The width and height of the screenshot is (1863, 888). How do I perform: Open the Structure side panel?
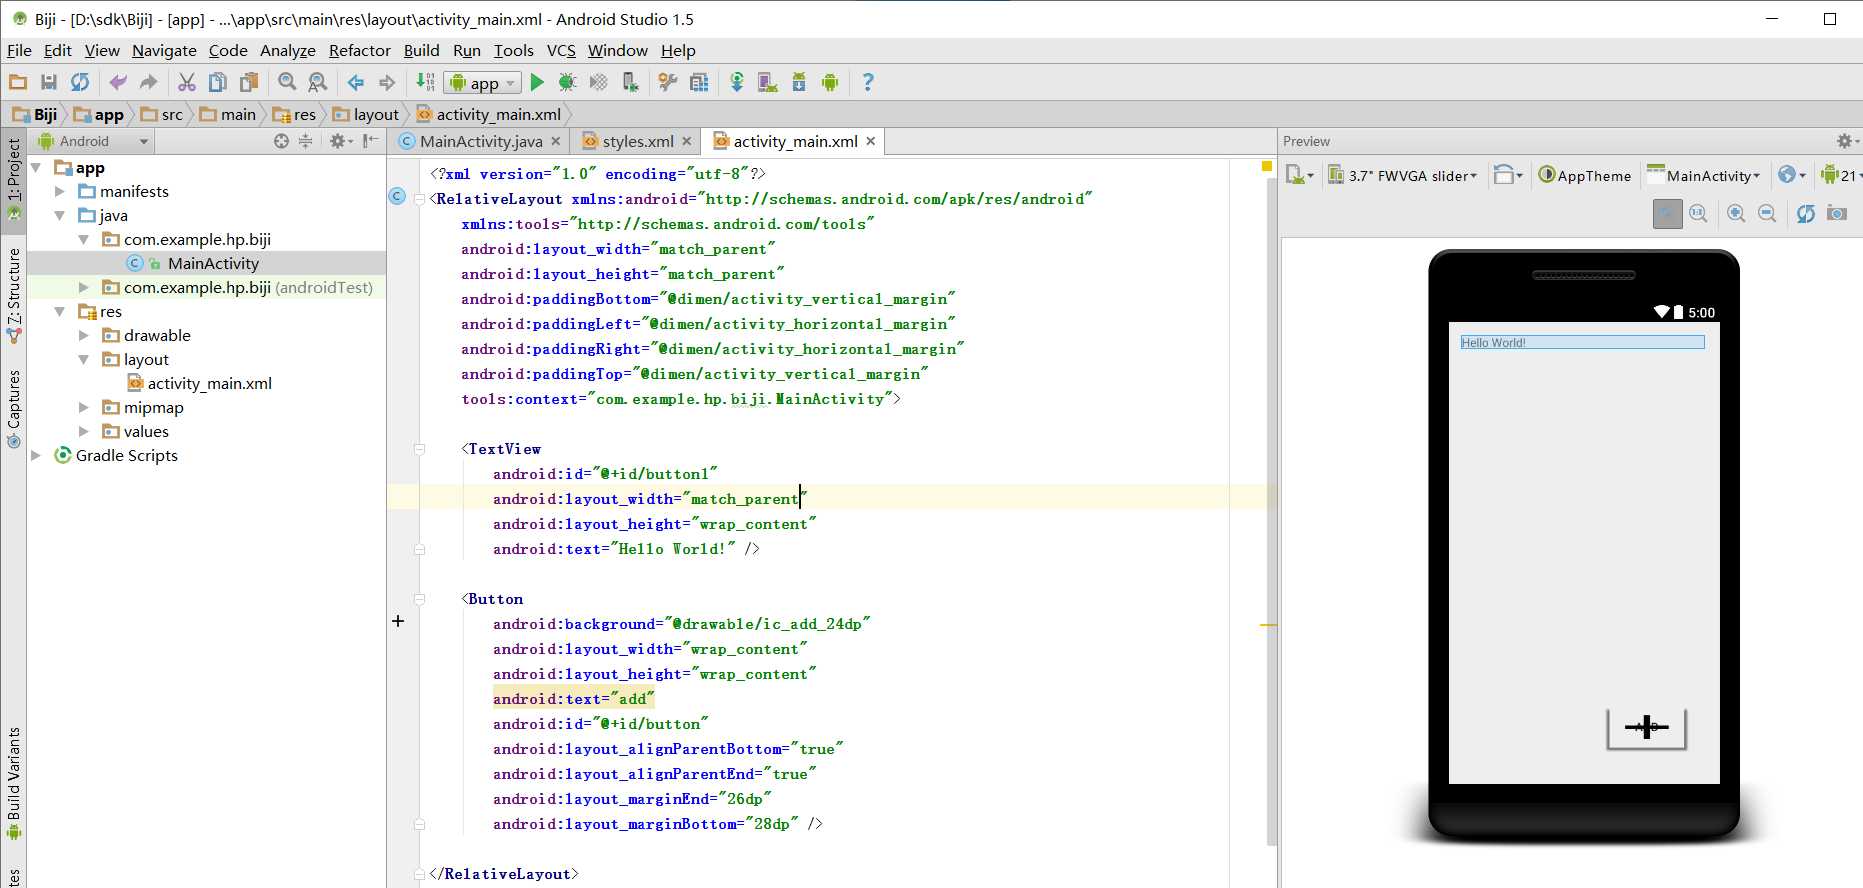(14, 294)
